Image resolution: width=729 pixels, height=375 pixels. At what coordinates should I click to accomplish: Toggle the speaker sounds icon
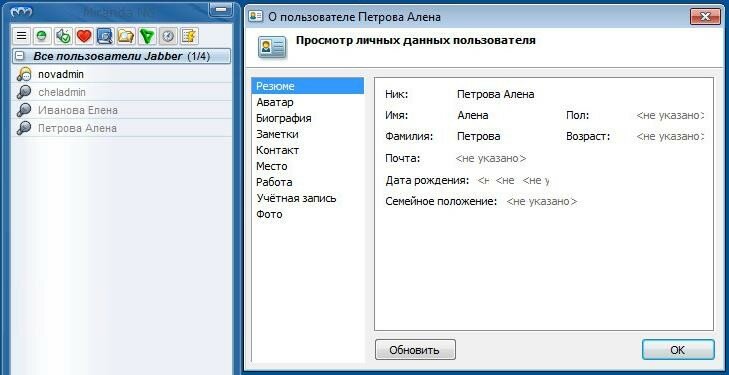point(63,36)
